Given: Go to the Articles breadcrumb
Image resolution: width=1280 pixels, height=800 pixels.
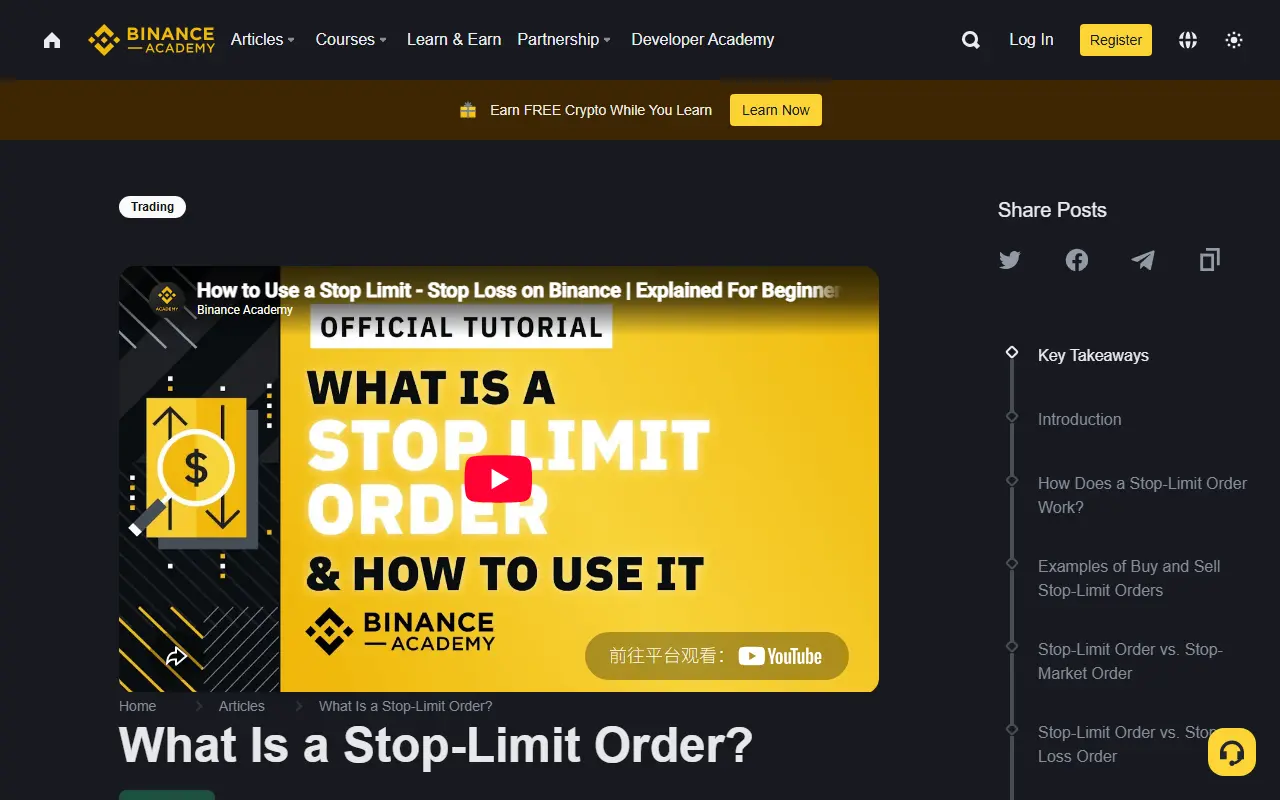Looking at the screenshot, I should click(x=242, y=706).
